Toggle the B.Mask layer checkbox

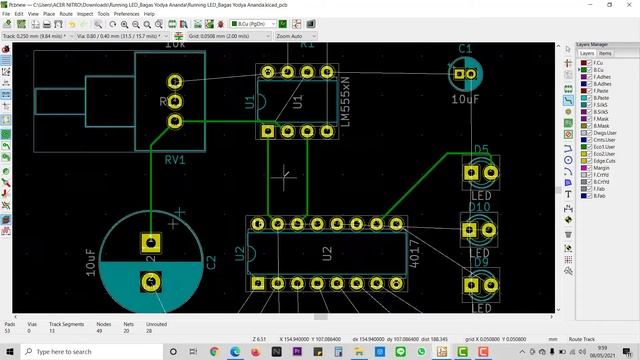[x=589, y=126]
